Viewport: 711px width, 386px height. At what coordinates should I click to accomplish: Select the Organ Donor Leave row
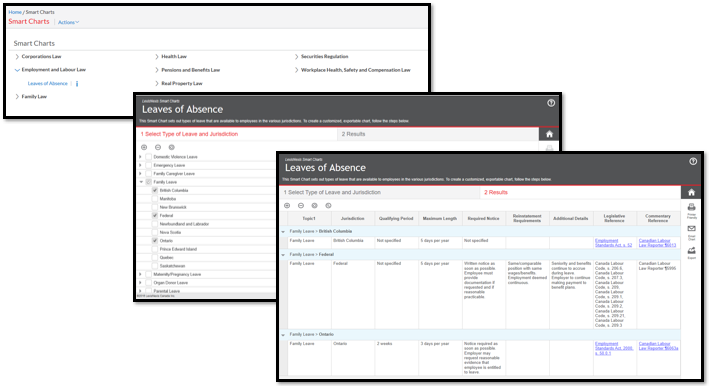[x=170, y=283]
